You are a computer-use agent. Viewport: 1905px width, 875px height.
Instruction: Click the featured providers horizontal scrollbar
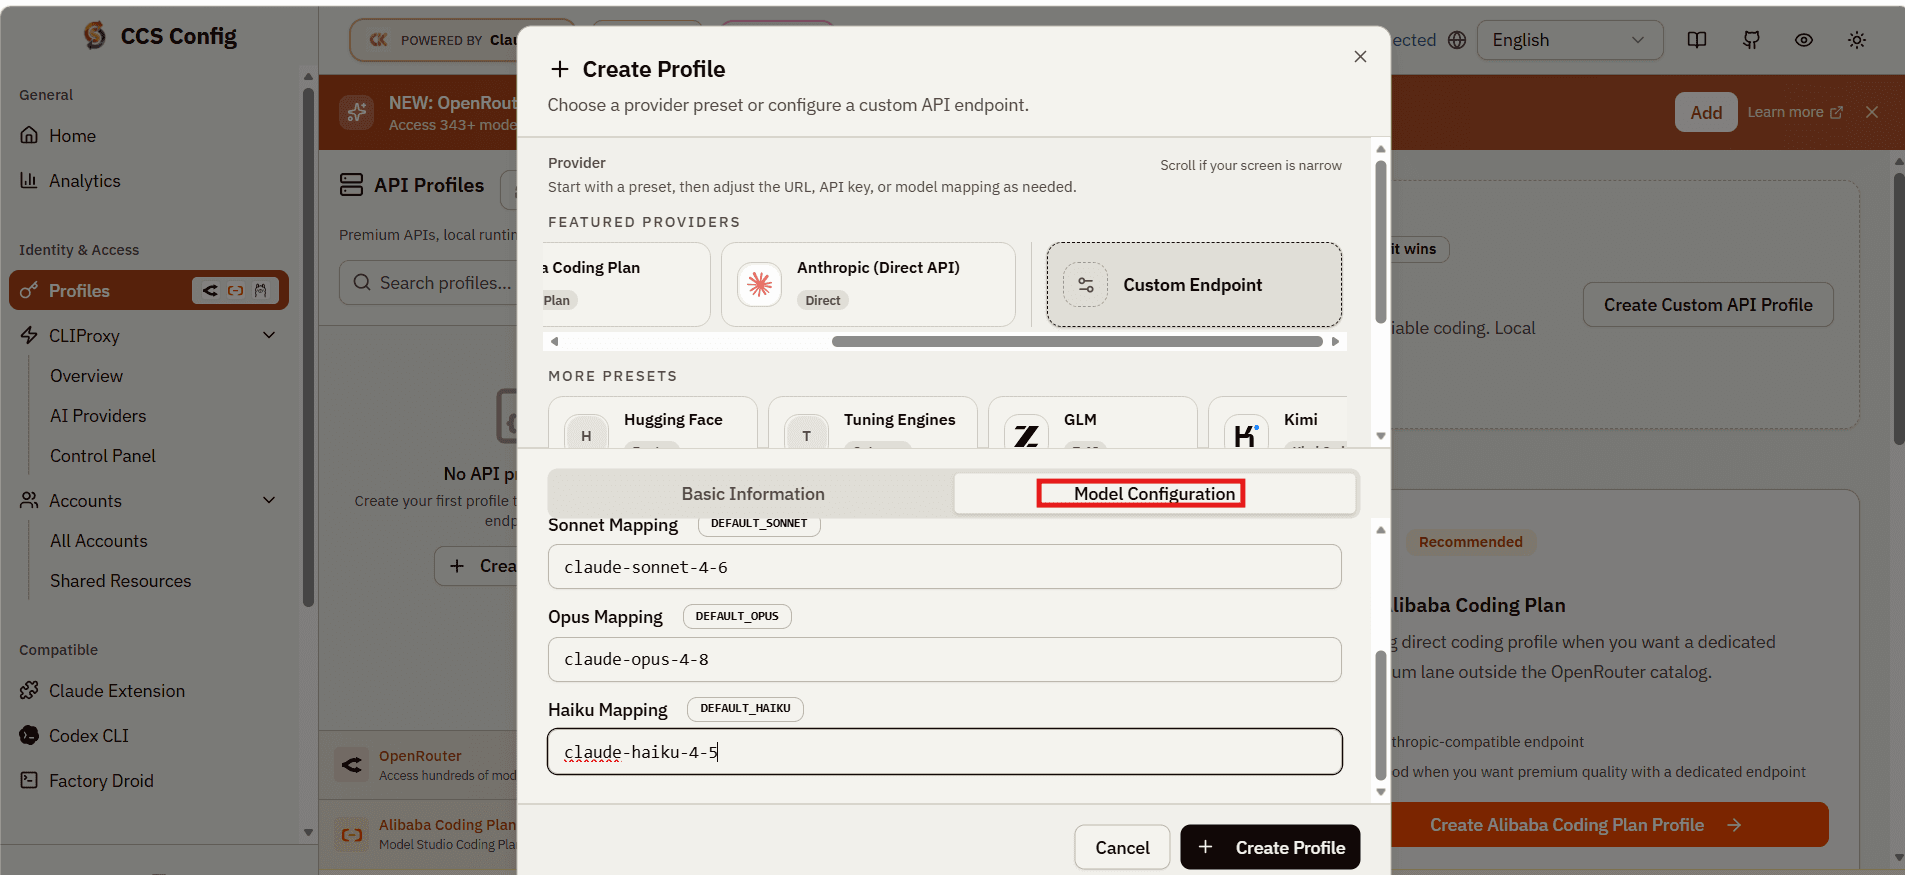(x=1077, y=341)
